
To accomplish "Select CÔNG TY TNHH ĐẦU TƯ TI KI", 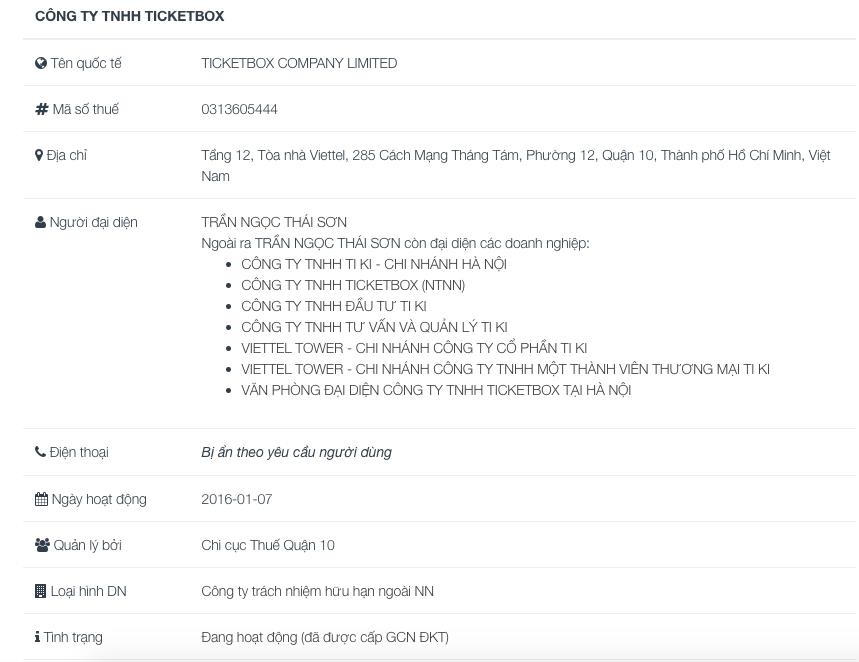I will click(x=334, y=306).
